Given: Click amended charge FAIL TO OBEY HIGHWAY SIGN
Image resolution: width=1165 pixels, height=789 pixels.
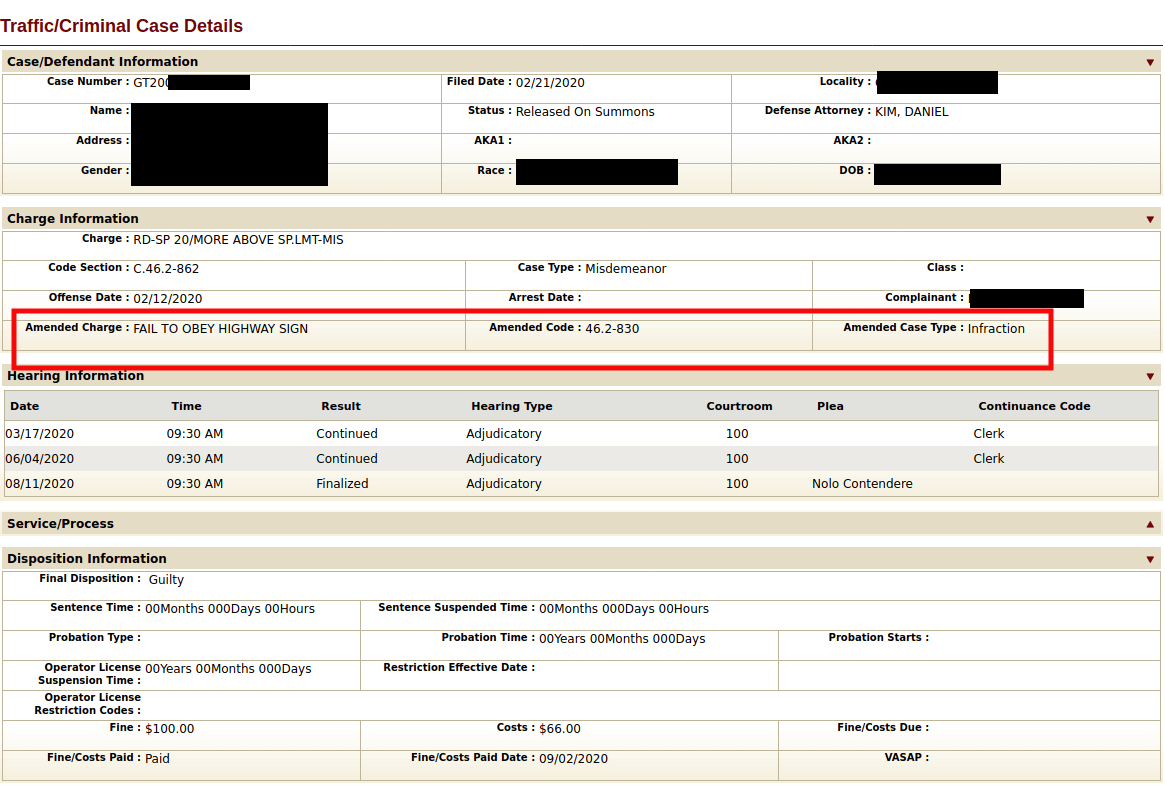Looking at the screenshot, I should [x=221, y=328].
